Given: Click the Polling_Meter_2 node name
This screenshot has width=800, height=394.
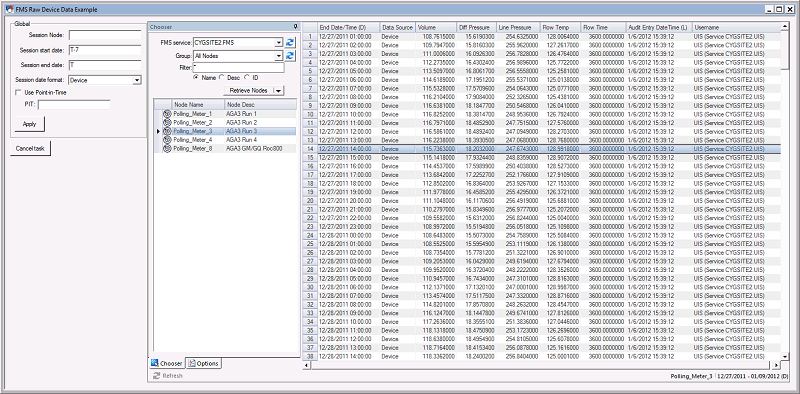Looking at the screenshot, I should pyautogui.click(x=192, y=122).
